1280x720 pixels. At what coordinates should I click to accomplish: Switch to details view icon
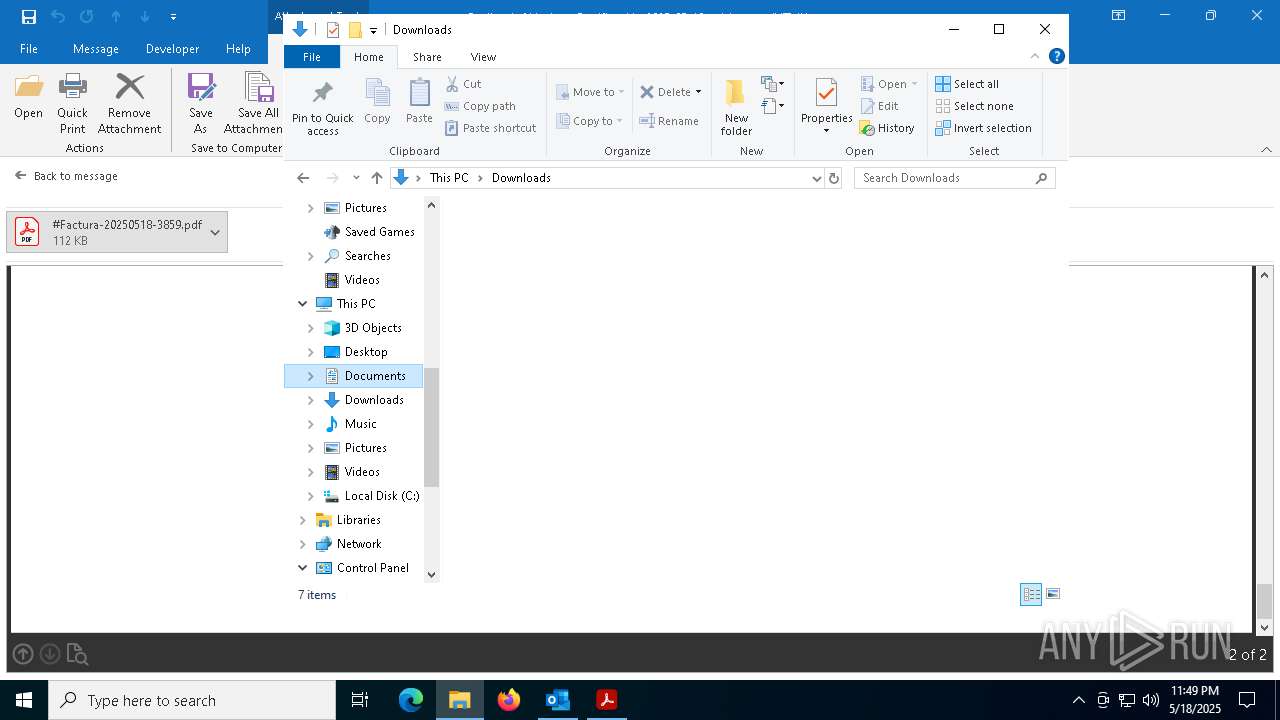coord(1031,594)
